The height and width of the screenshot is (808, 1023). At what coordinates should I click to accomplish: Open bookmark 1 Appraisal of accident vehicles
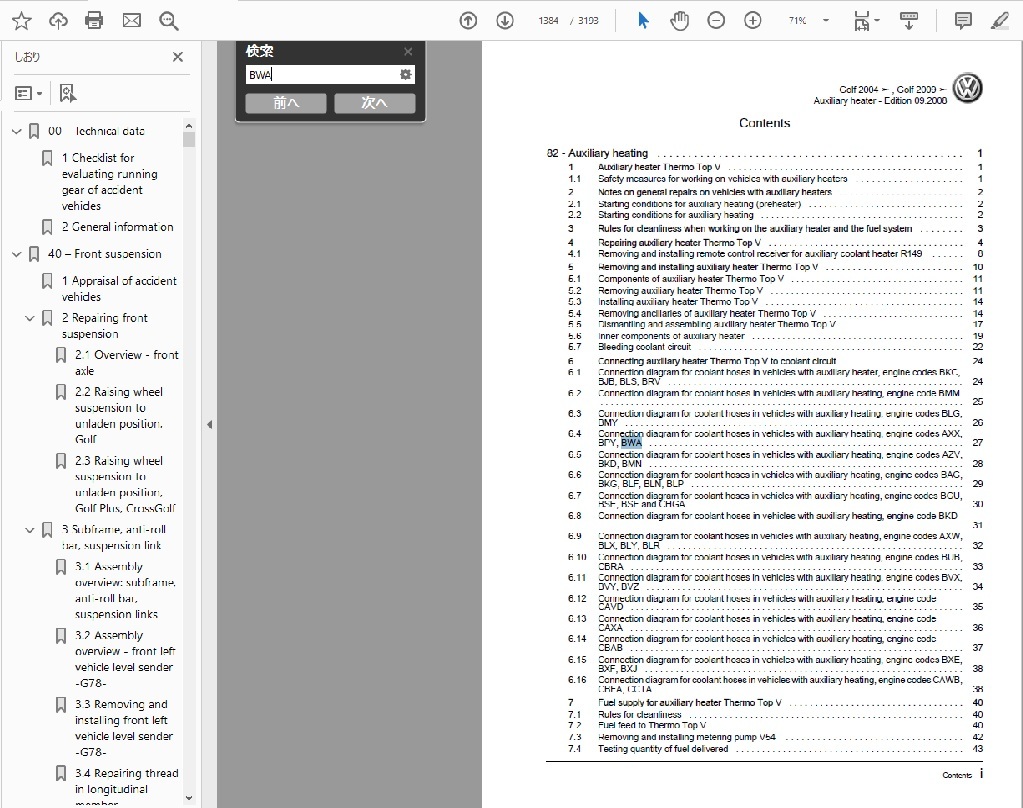pos(119,288)
